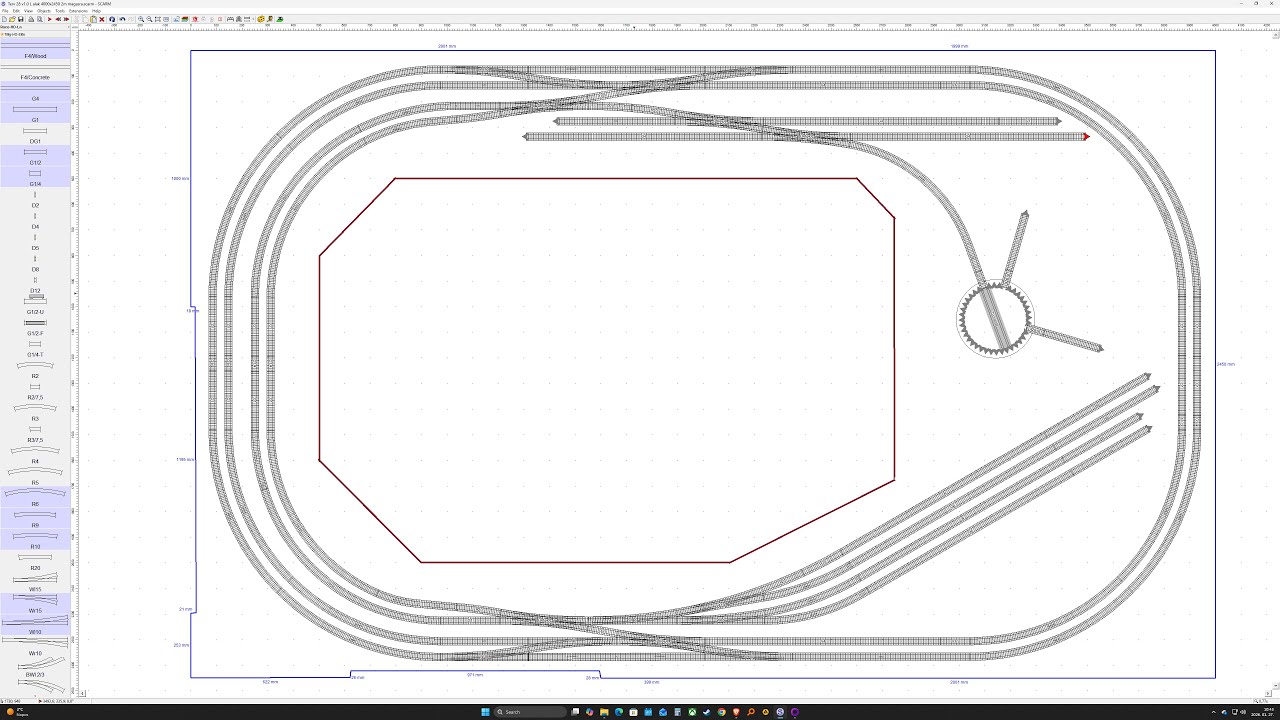Click the turntable on the layout
Screen dimensions: 1280x720
(x=994, y=320)
